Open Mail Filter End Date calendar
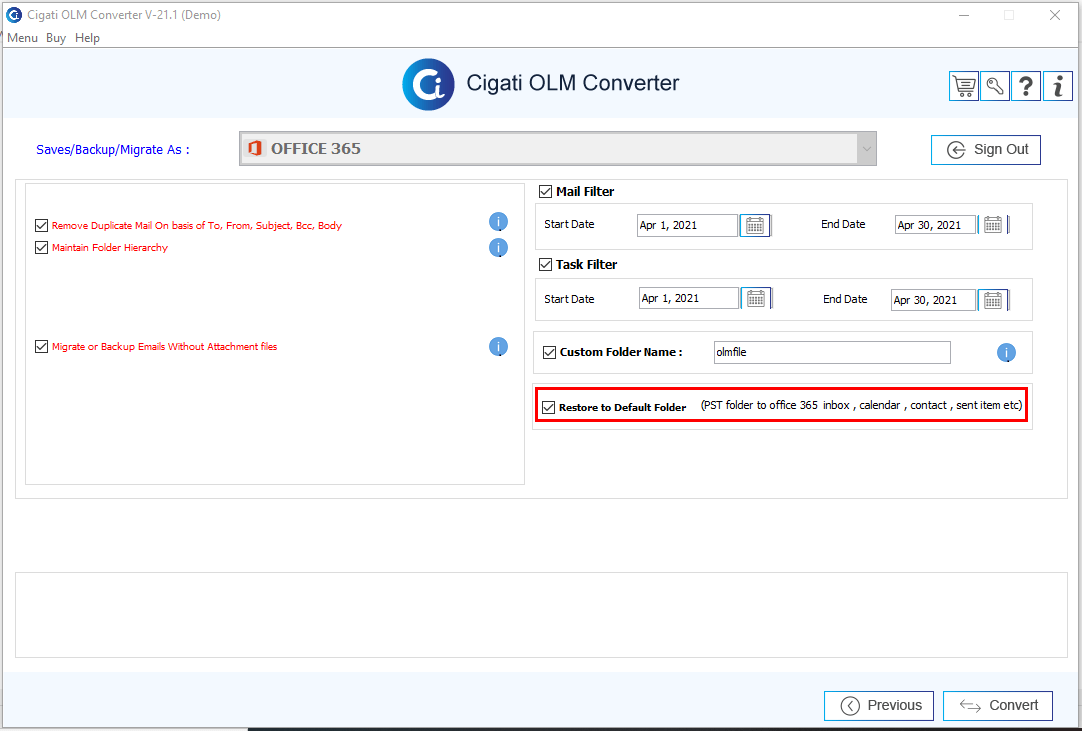Image resolution: width=1082 pixels, height=731 pixels. pyautogui.click(x=993, y=225)
